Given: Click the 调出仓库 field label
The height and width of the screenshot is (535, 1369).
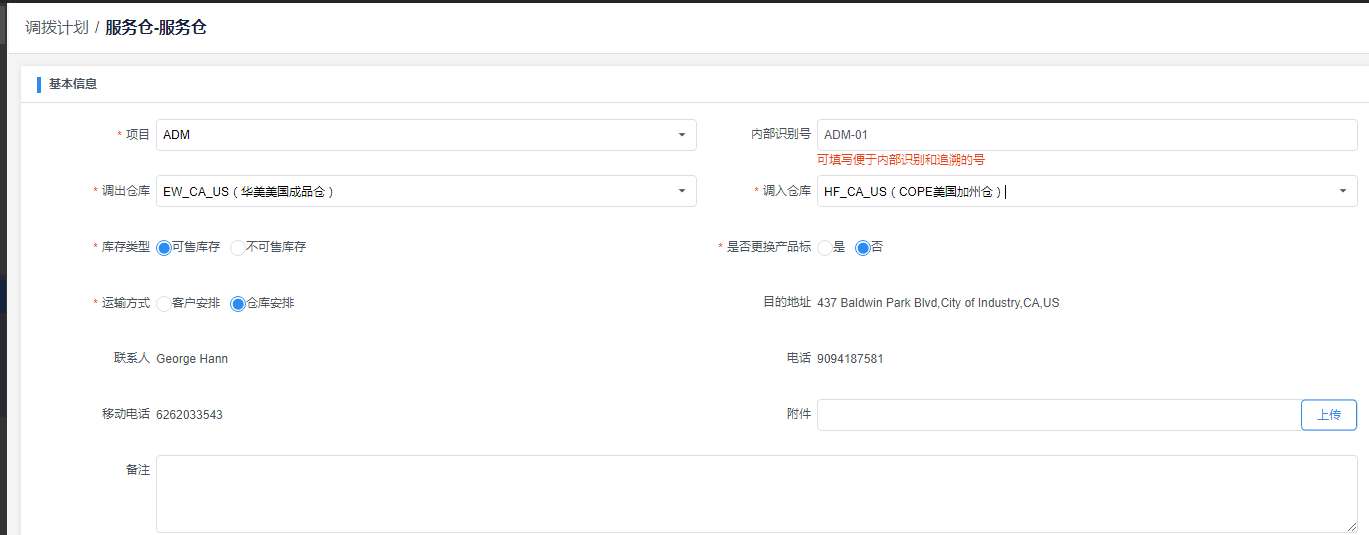Looking at the screenshot, I should [126, 191].
